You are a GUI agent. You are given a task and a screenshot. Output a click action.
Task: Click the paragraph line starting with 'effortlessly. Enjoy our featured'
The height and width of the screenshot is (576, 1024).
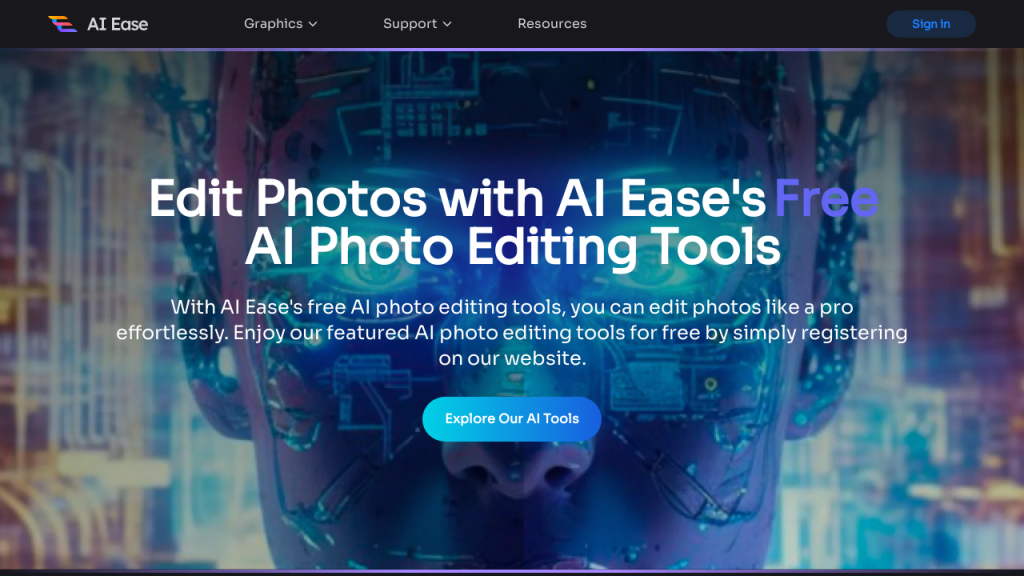[x=511, y=332]
